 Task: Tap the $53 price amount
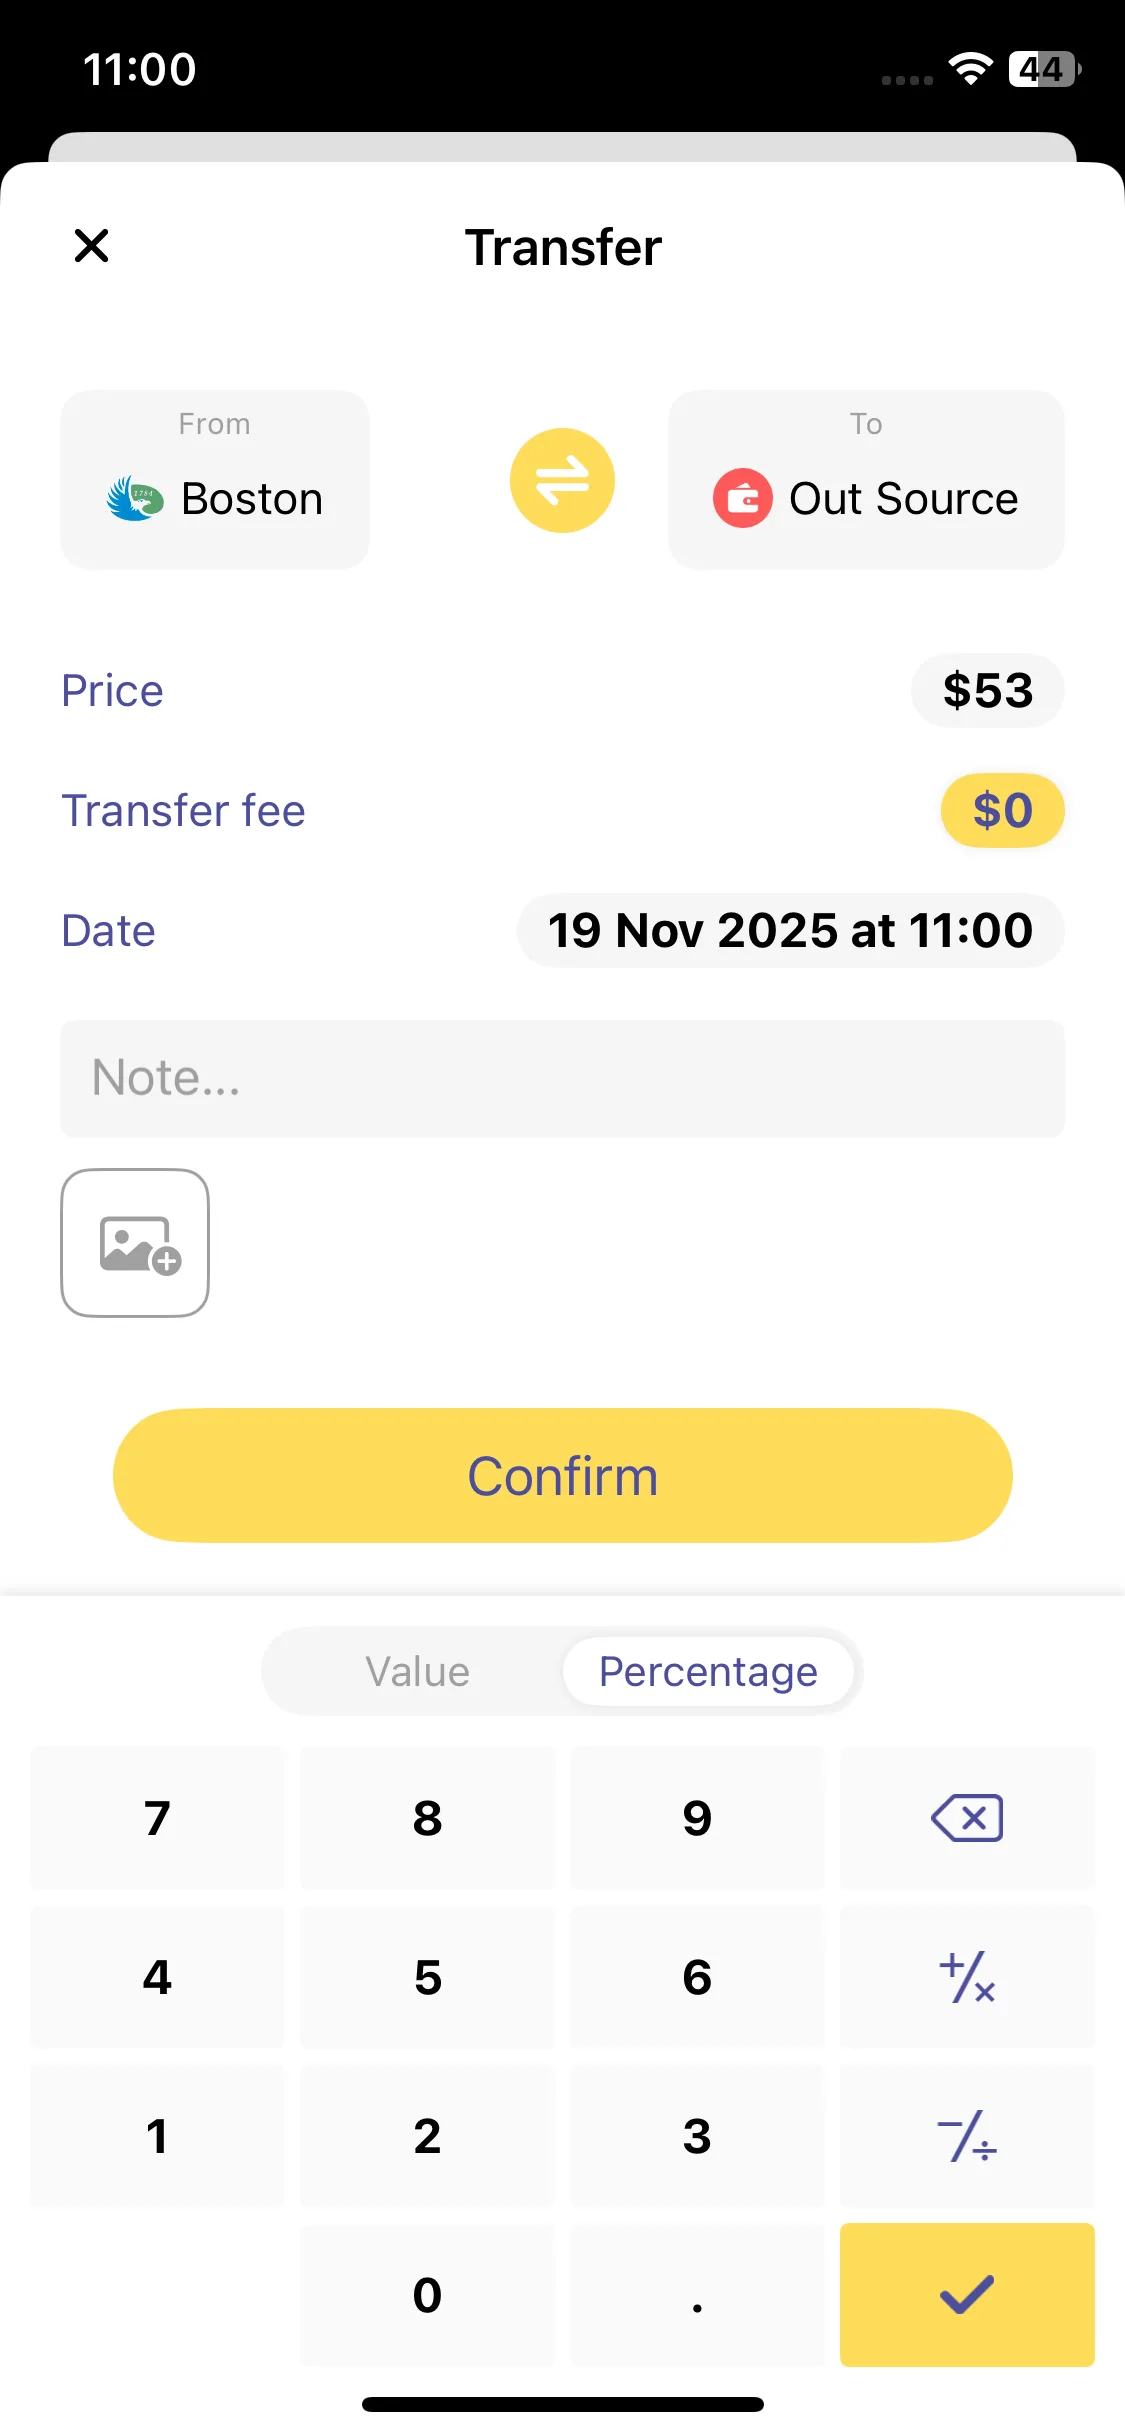[x=987, y=691]
